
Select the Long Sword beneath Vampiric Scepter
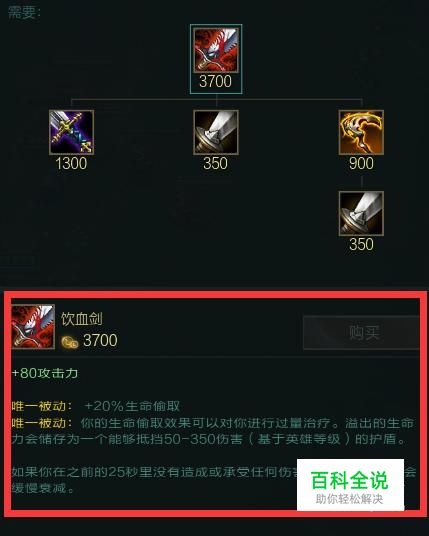tap(361, 214)
